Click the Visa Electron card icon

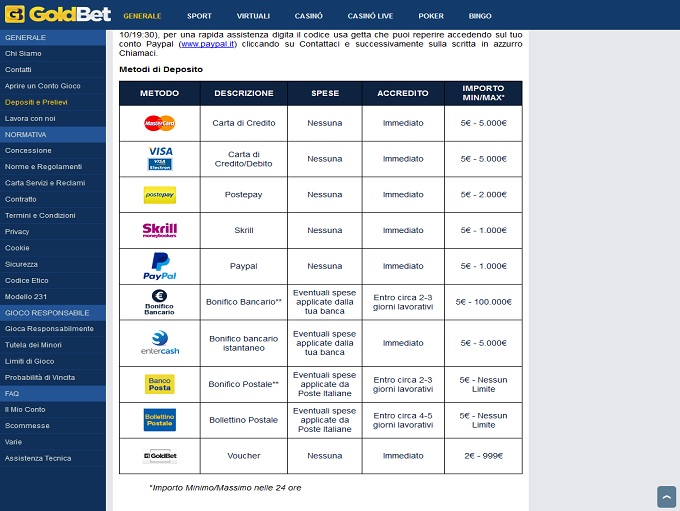point(159,159)
